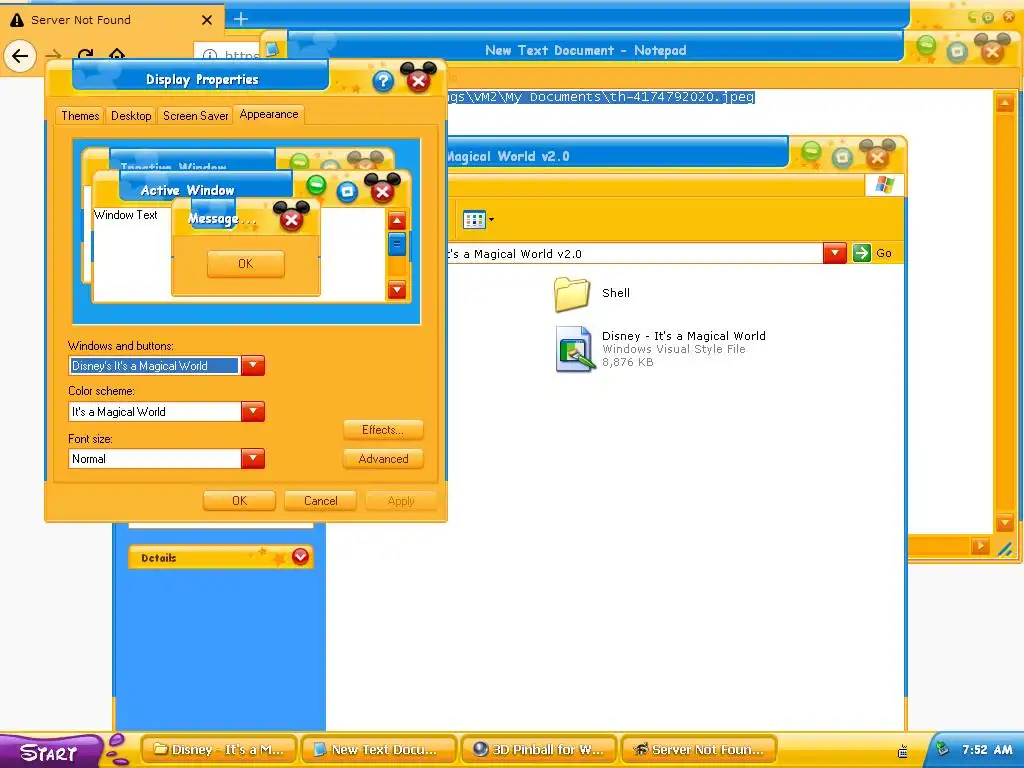This screenshot has height=768, width=1024.
Task: Click Disney - It's a Magical World filename
Action: point(684,336)
